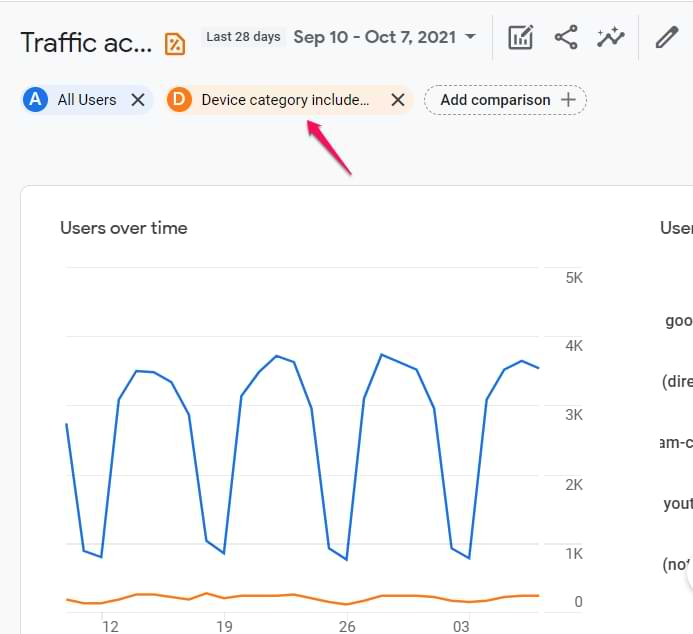Click the pencil customize report icon
Image resolution: width=693 pixels, height=634 pixels.
[x=666, y=38]
